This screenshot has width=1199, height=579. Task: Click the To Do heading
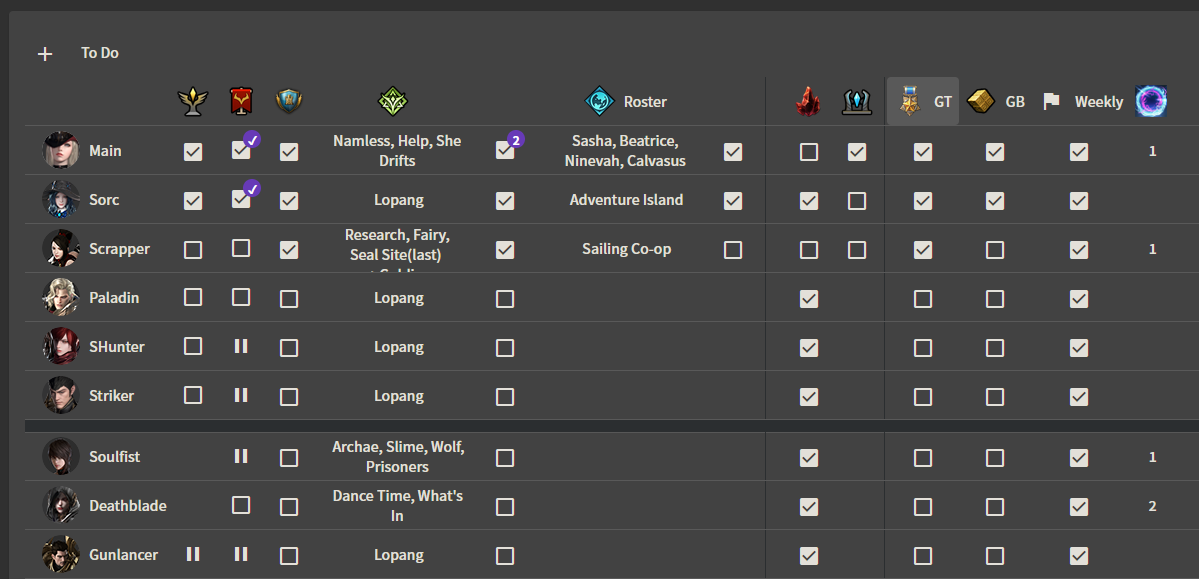click(100, 53)
